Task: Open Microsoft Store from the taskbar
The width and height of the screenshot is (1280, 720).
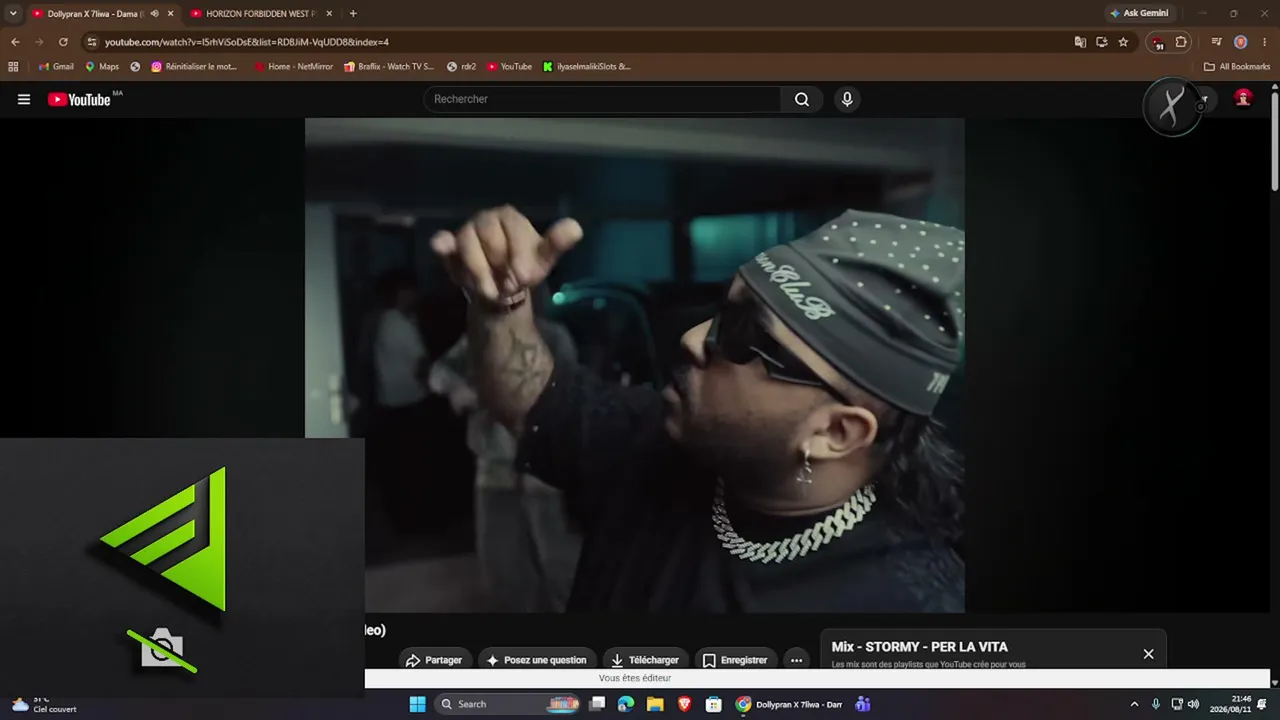Action: (714, 704)
